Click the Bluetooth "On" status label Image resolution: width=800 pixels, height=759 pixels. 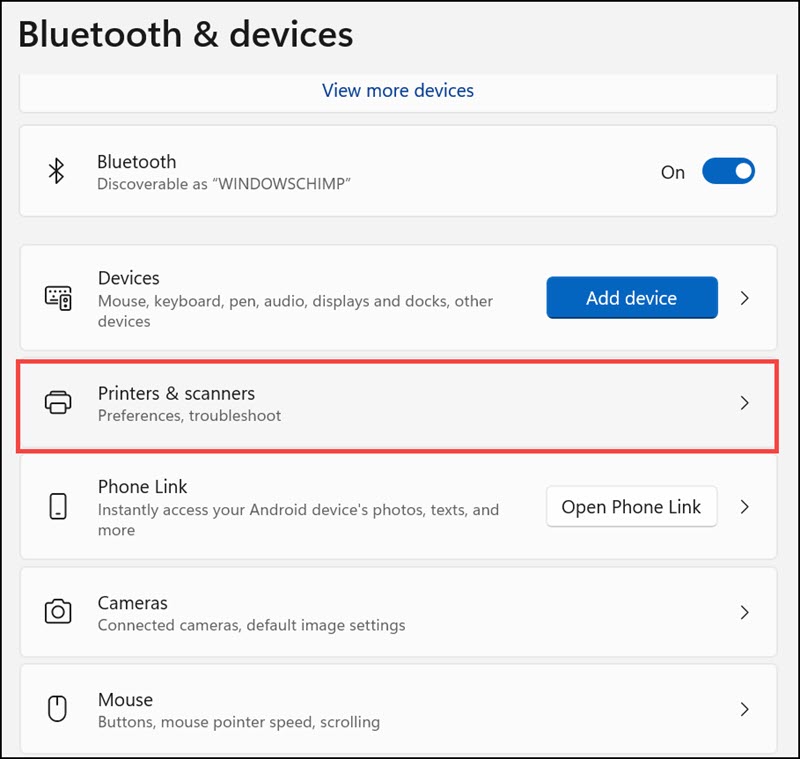pos(672,172)
